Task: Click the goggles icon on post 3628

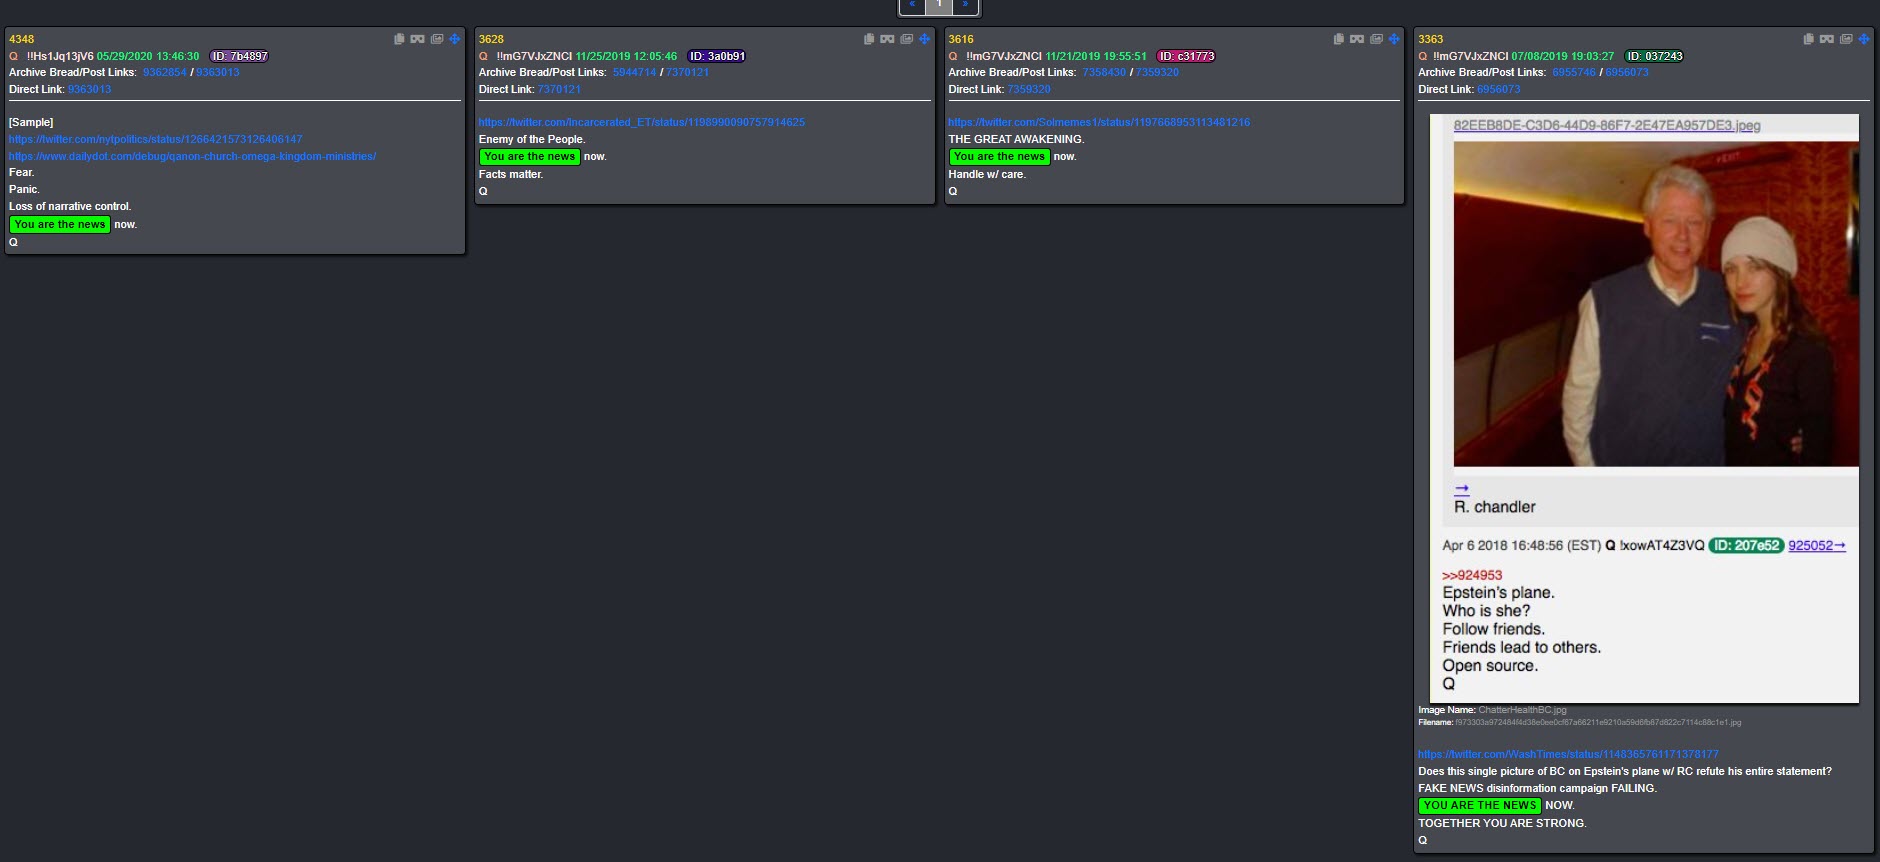Action: pos(887,39)
